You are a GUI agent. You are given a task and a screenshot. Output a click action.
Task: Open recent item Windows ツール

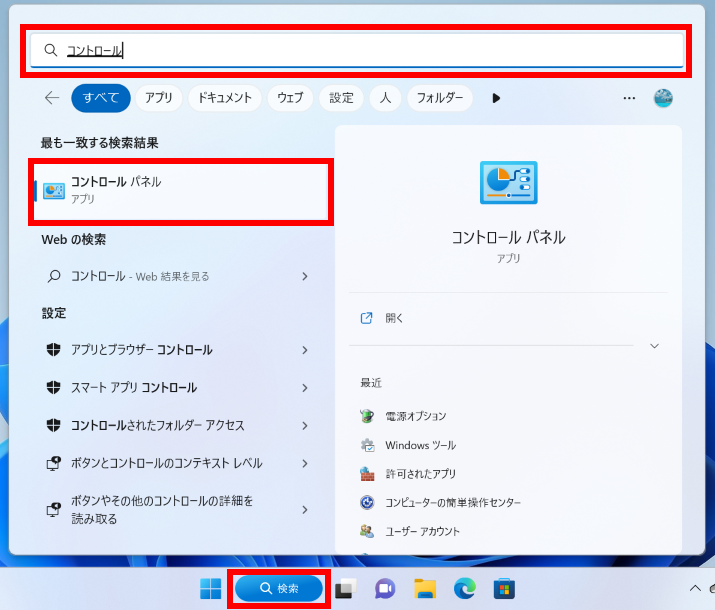click(x=420, y=445)
